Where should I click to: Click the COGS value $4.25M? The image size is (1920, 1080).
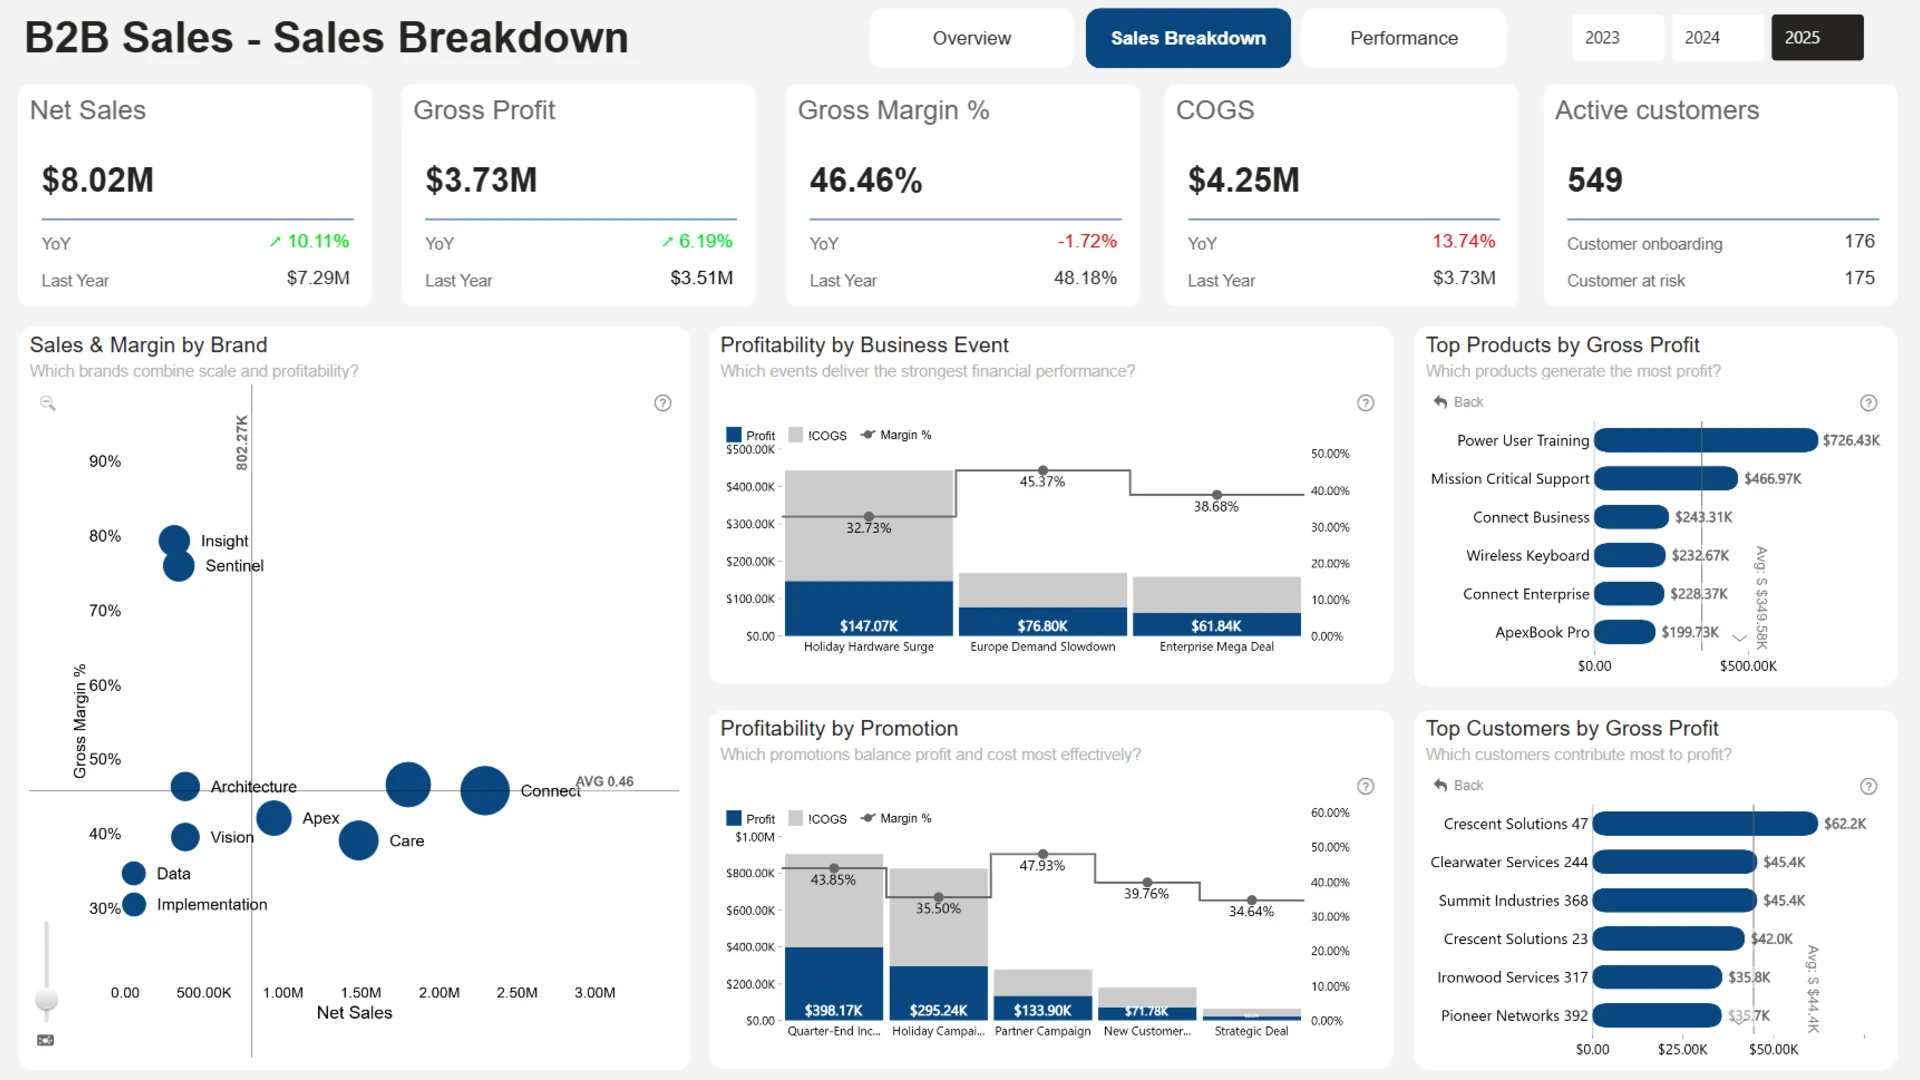pos(1244,180)
